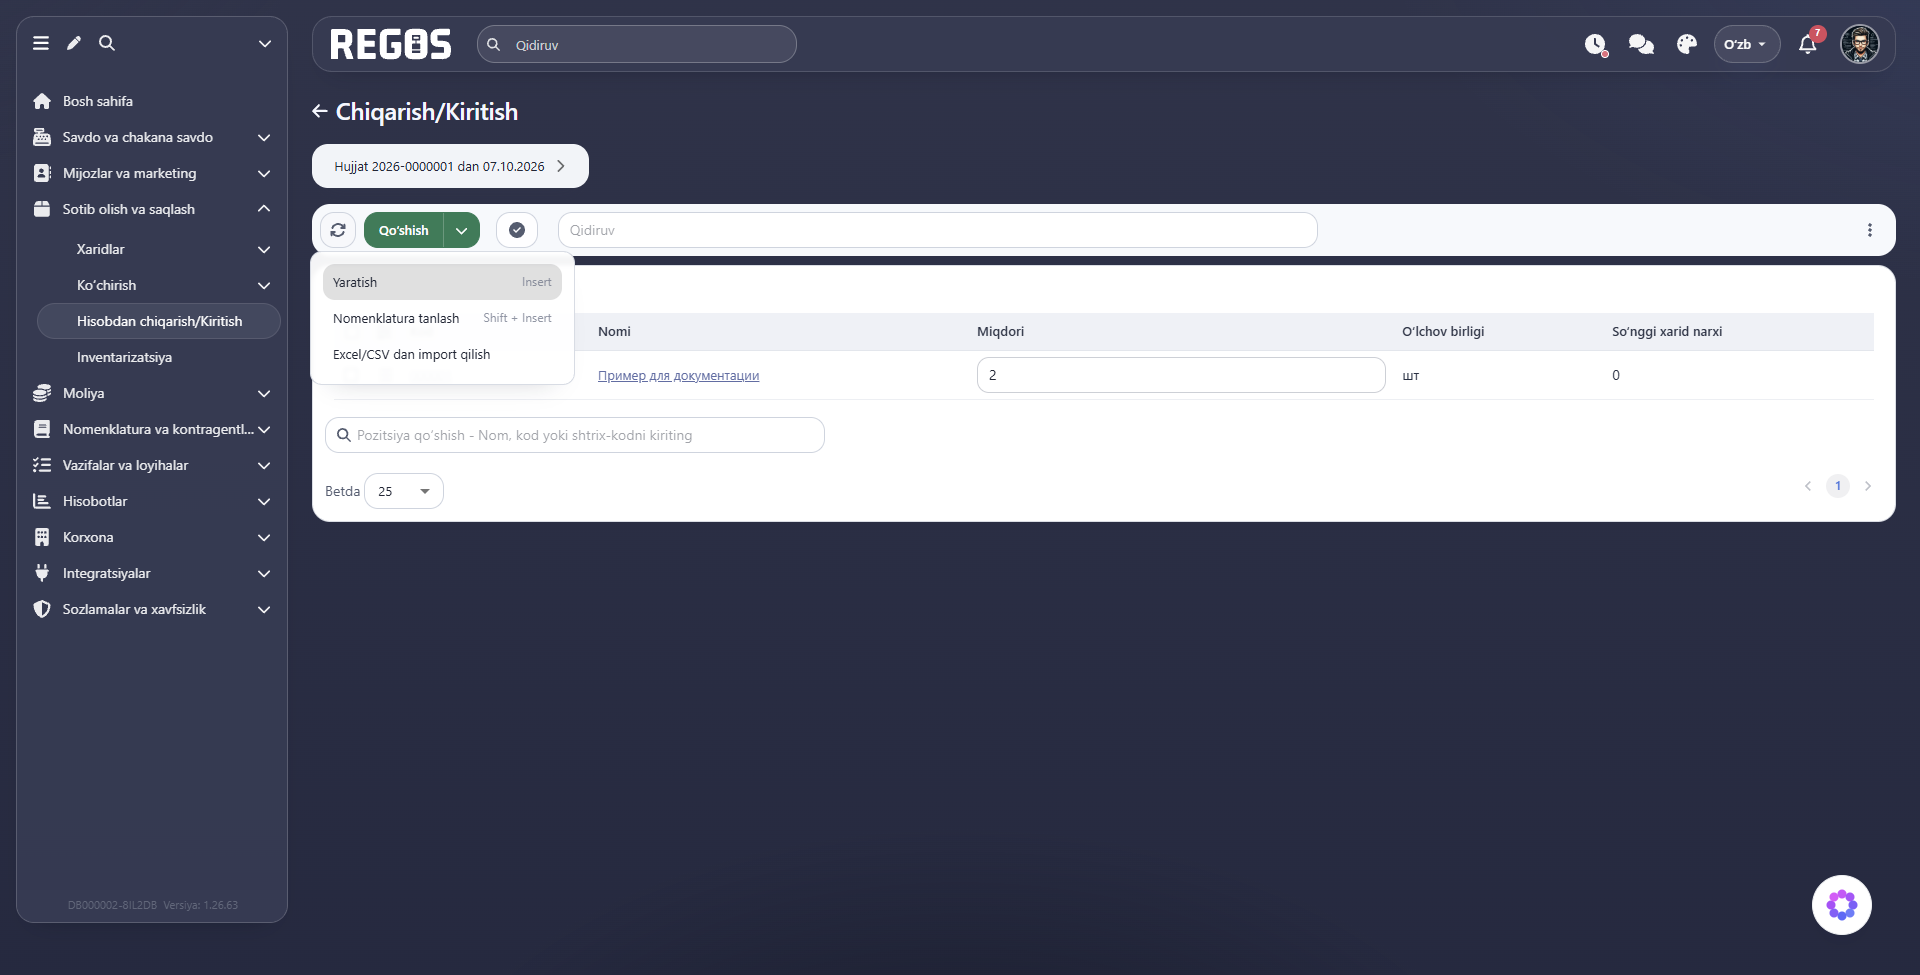This screenshot has width=1920, height=975.
Task: Expand the Xaridlar submenu
Action: tap(158, 249)
